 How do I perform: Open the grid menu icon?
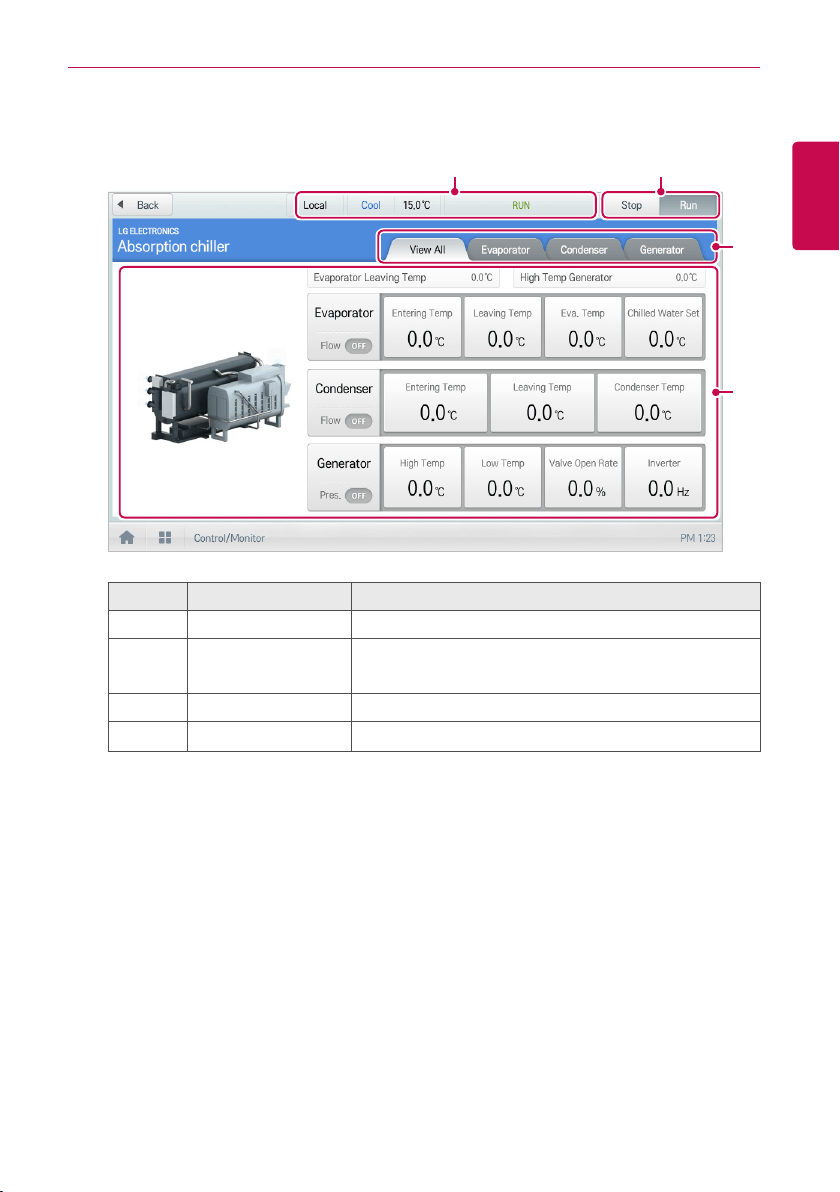coord(165,537)
